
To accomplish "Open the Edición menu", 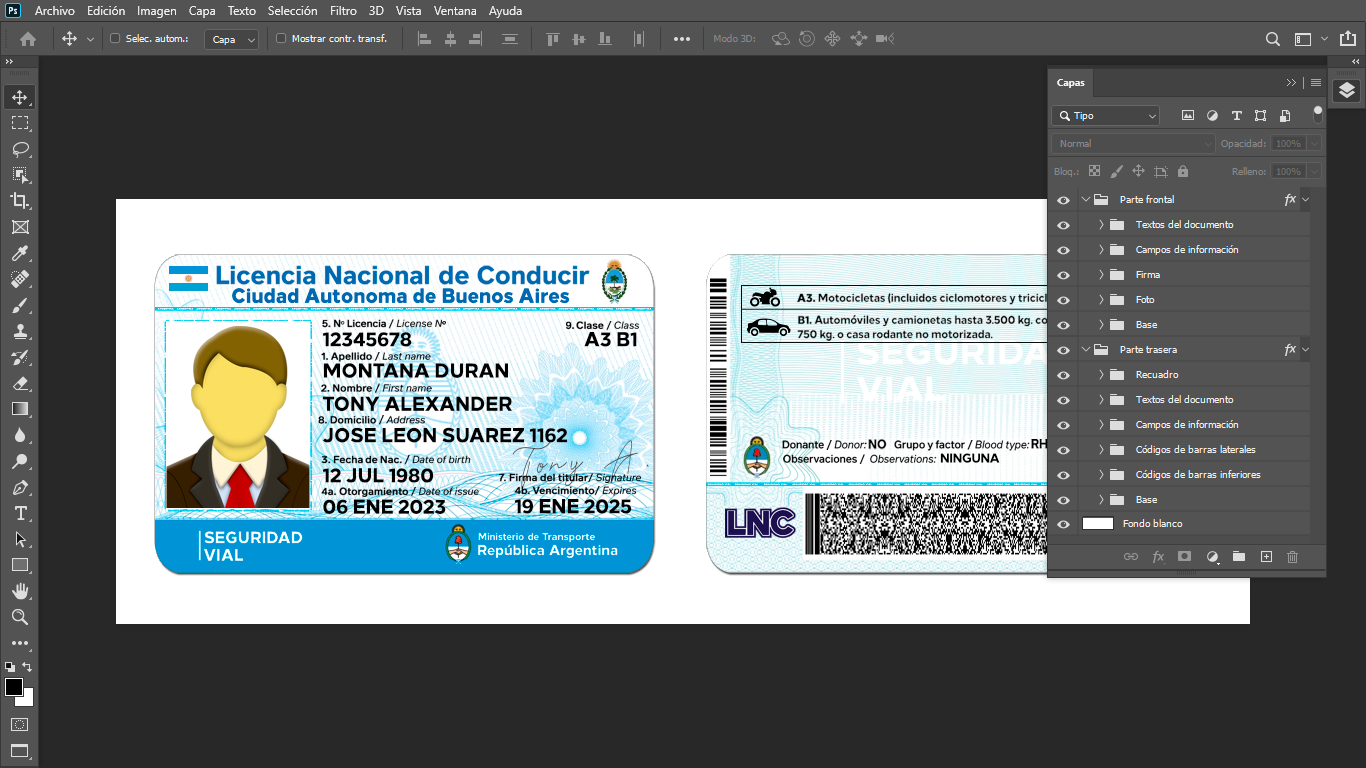I will click(106, 11).
